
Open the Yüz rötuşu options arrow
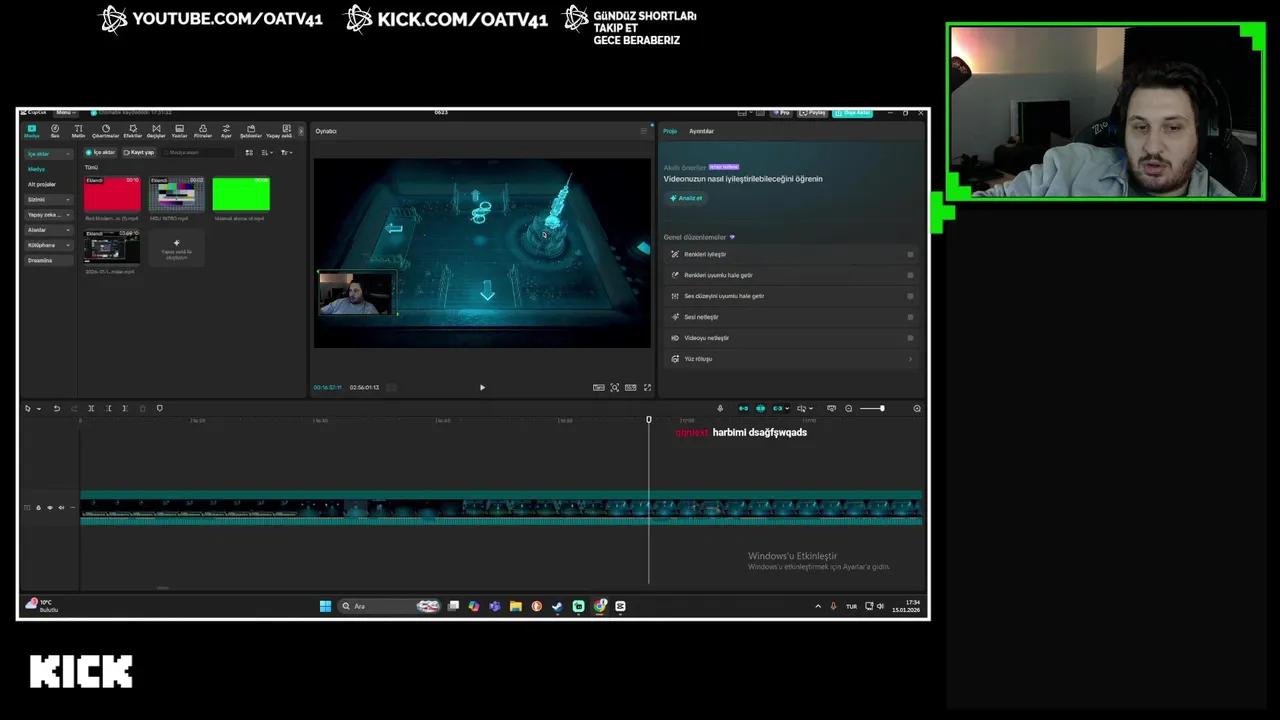910,359
